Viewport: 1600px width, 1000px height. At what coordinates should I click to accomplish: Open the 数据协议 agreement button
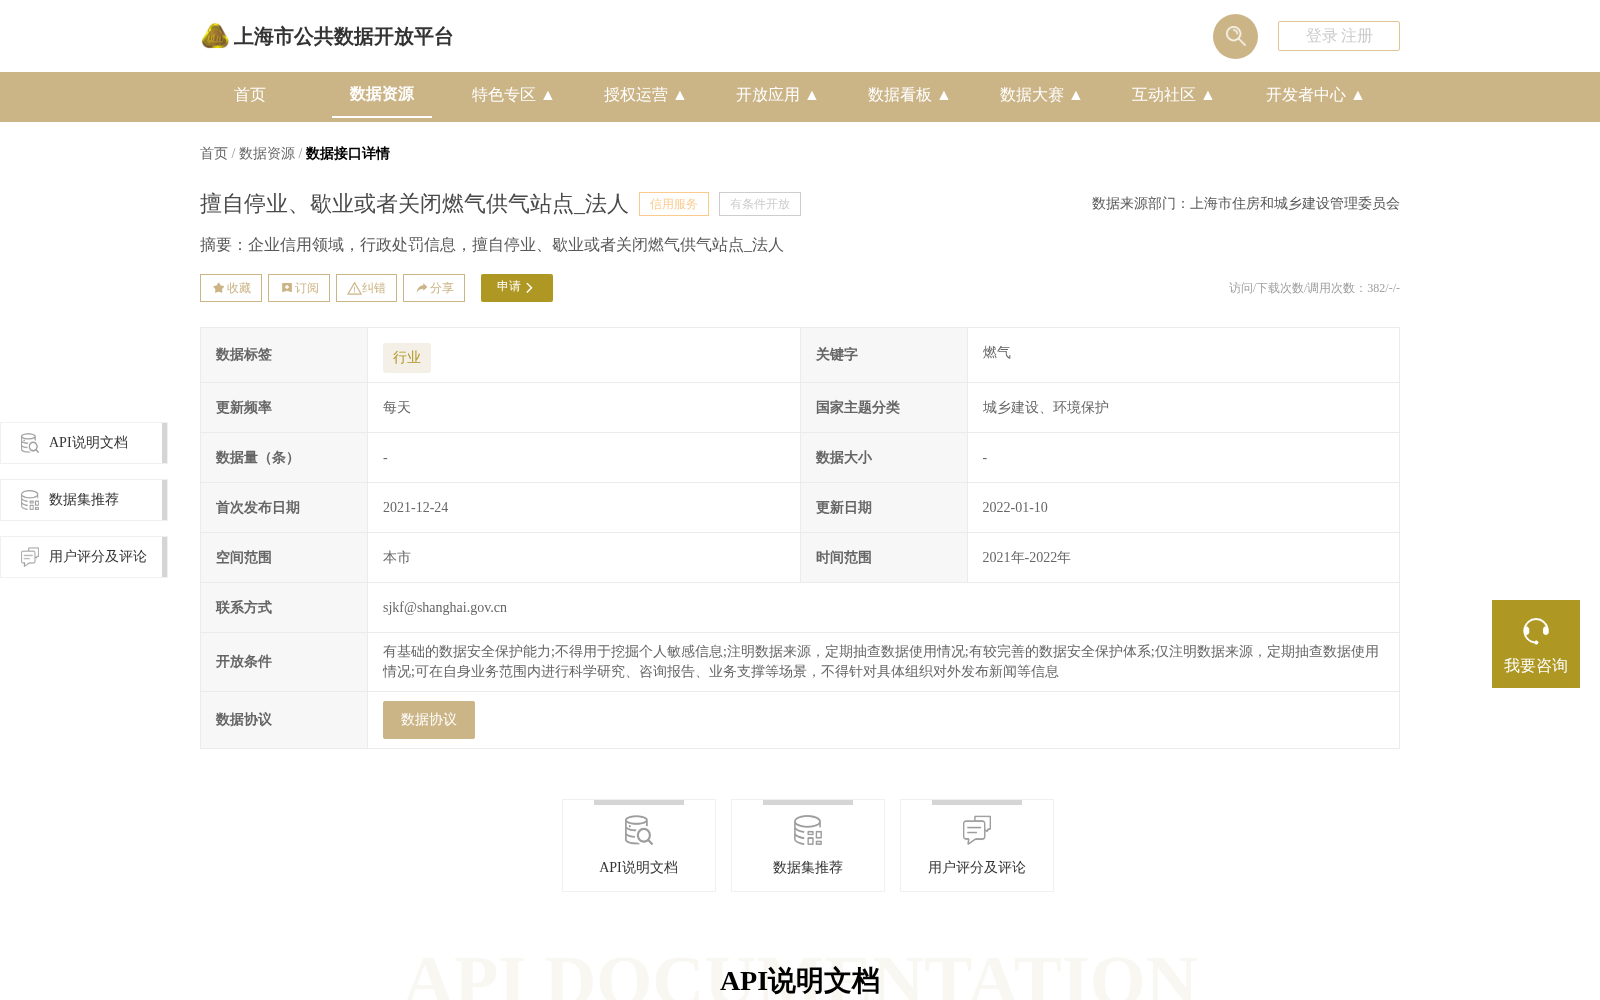coord(429,720)
